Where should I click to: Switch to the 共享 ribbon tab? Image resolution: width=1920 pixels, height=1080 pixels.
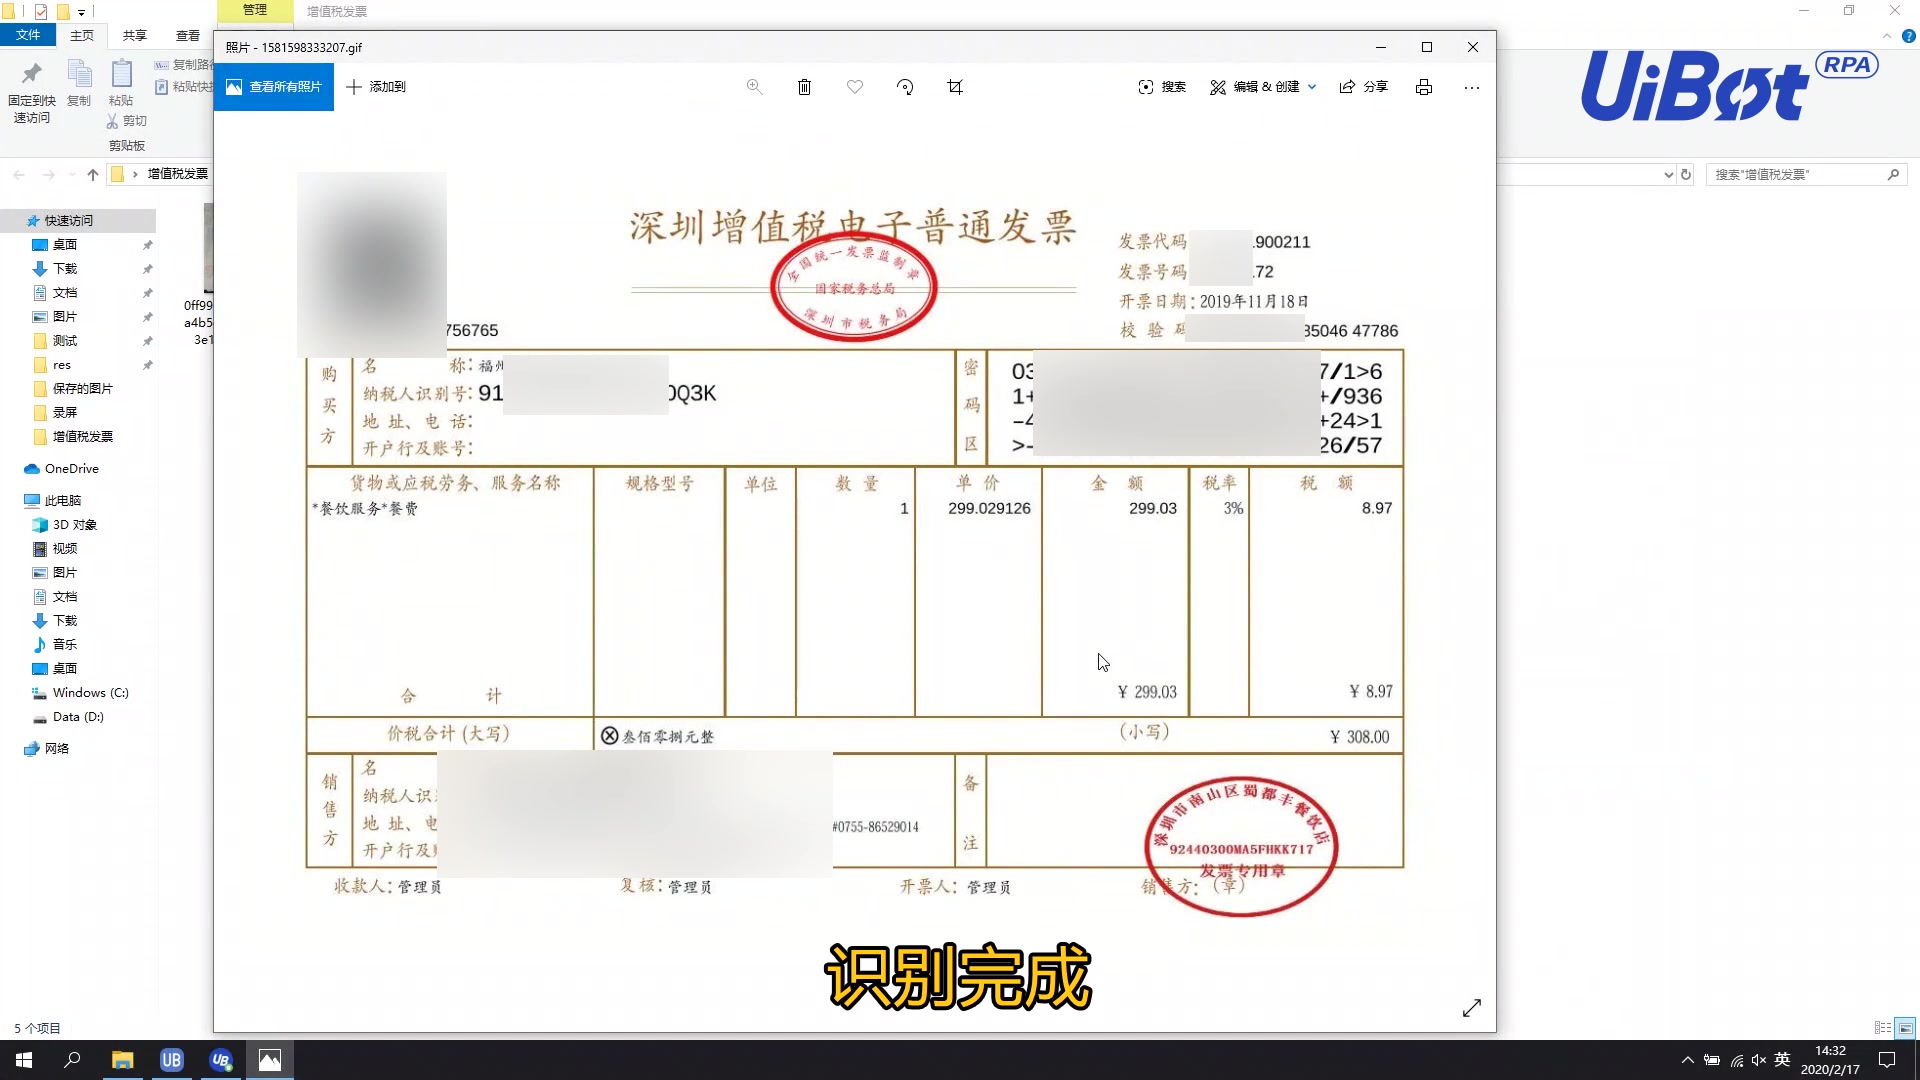(x=133, y=35)
